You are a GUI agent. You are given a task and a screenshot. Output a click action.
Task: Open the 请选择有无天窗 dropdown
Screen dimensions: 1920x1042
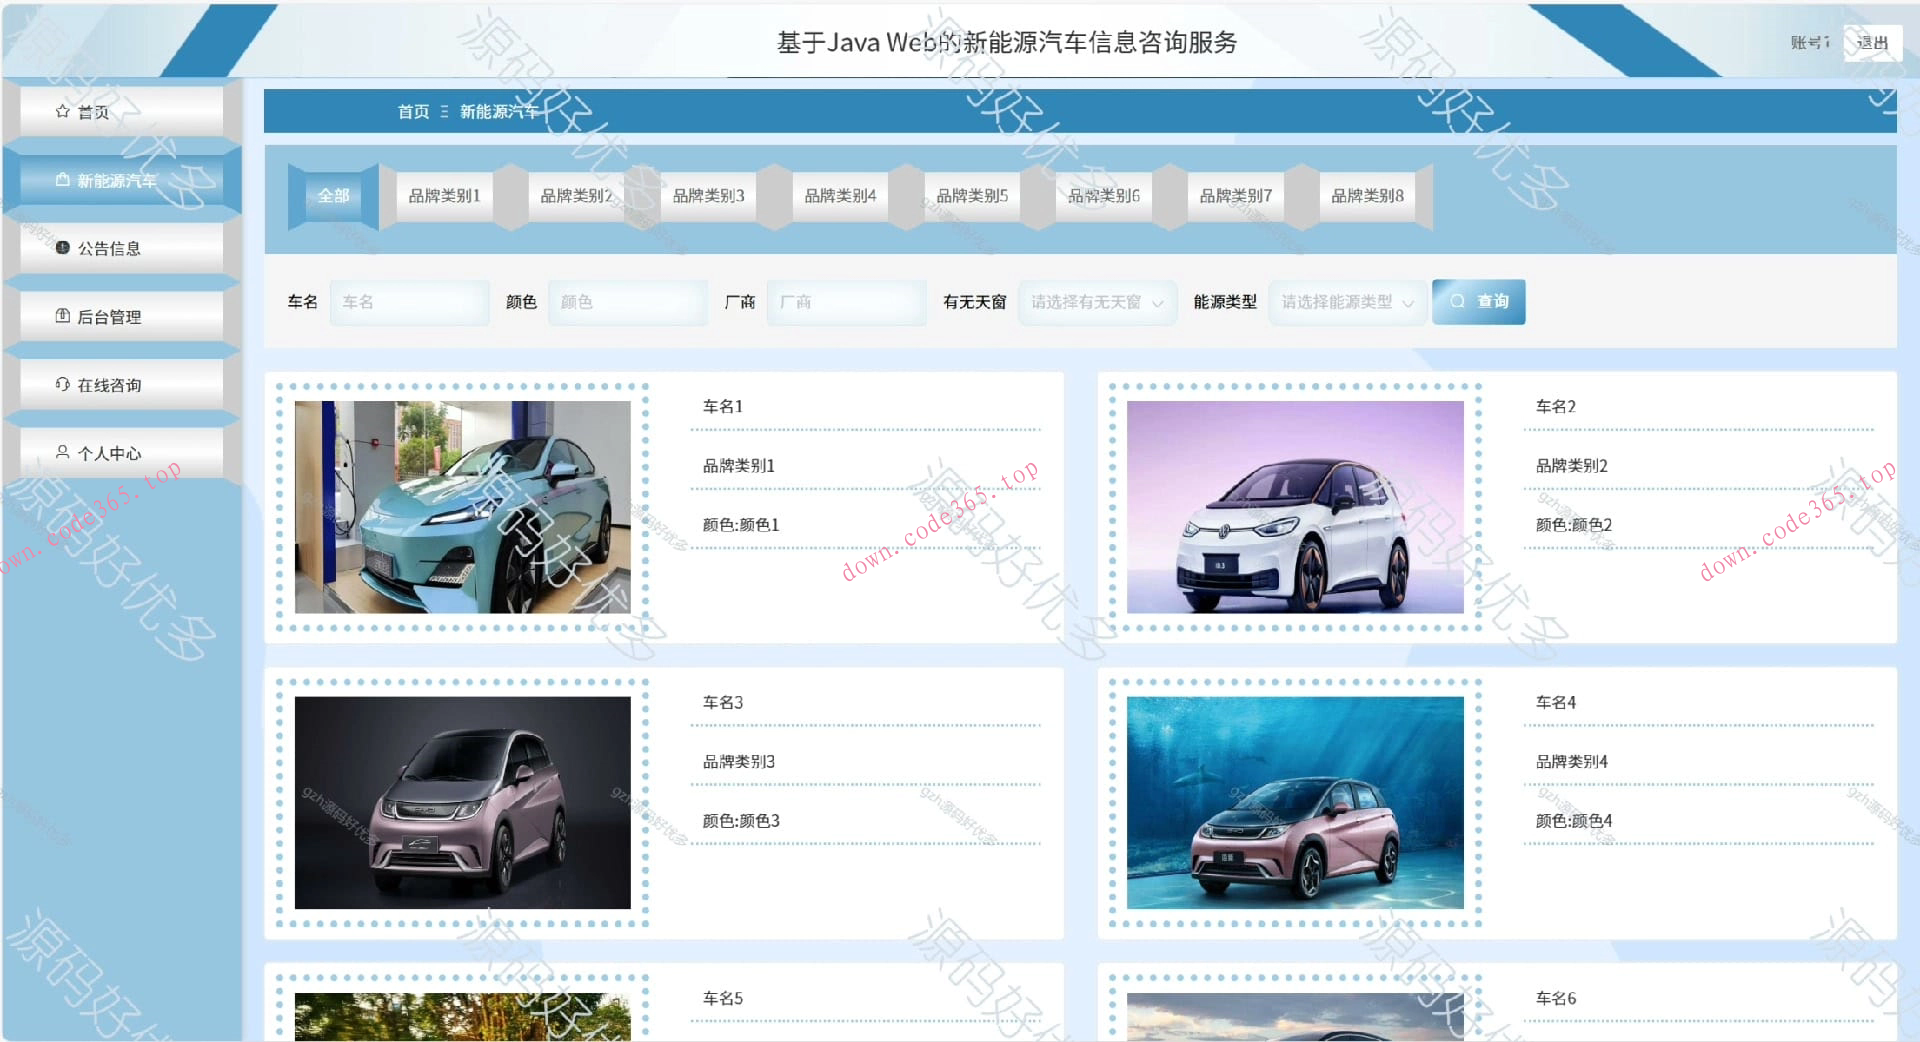click(x=1097, y=302)
